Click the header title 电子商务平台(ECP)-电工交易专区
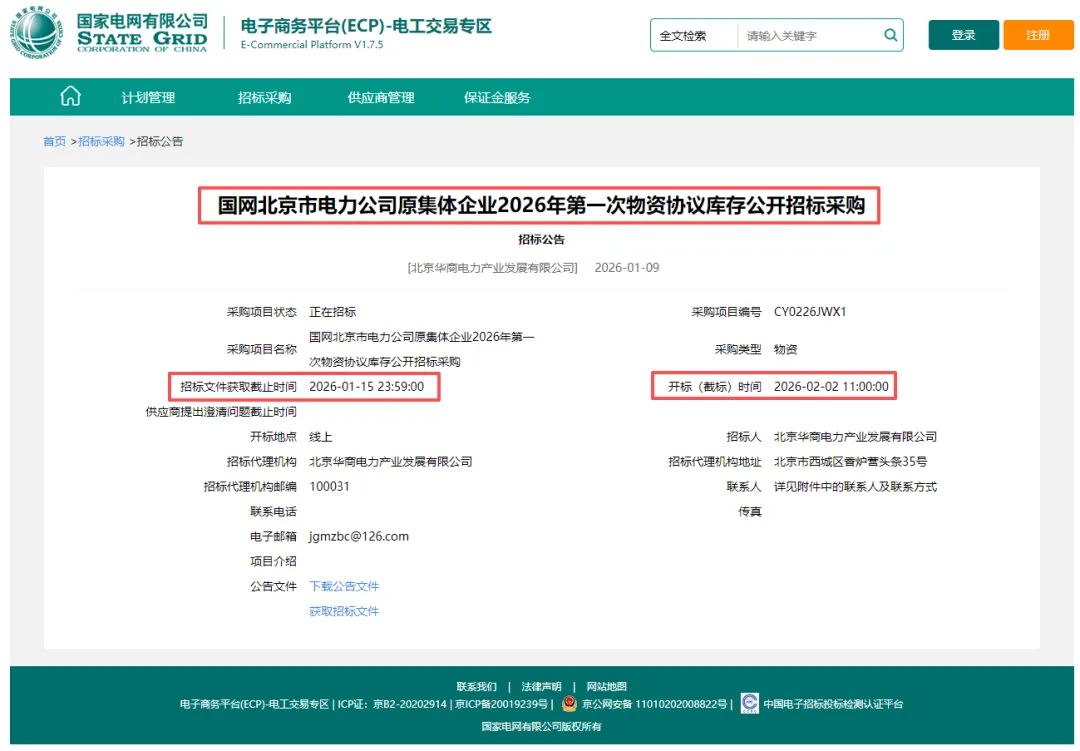This screenshot has height=751, width=1080. point(366,26)
